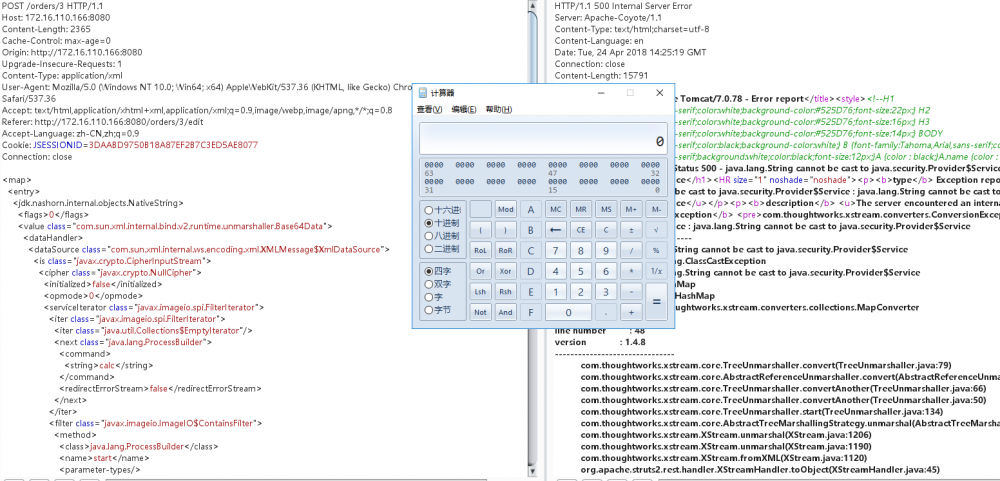
Task: Click 'HTTP/1.1 500 Internal Server Error' response line
Action: click(622, 6)
